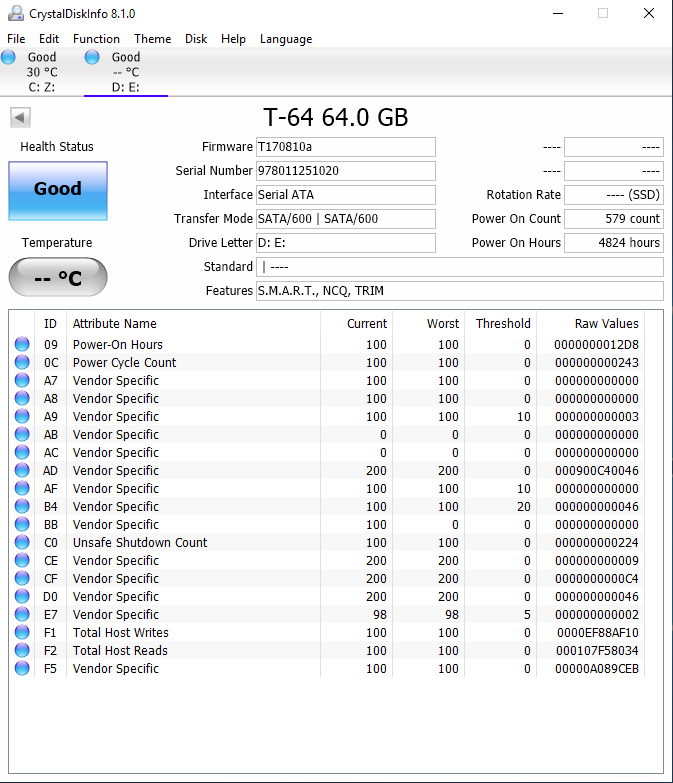Click the Serial Number field
This screenshot has height=783, width=673.
[345, 171]
